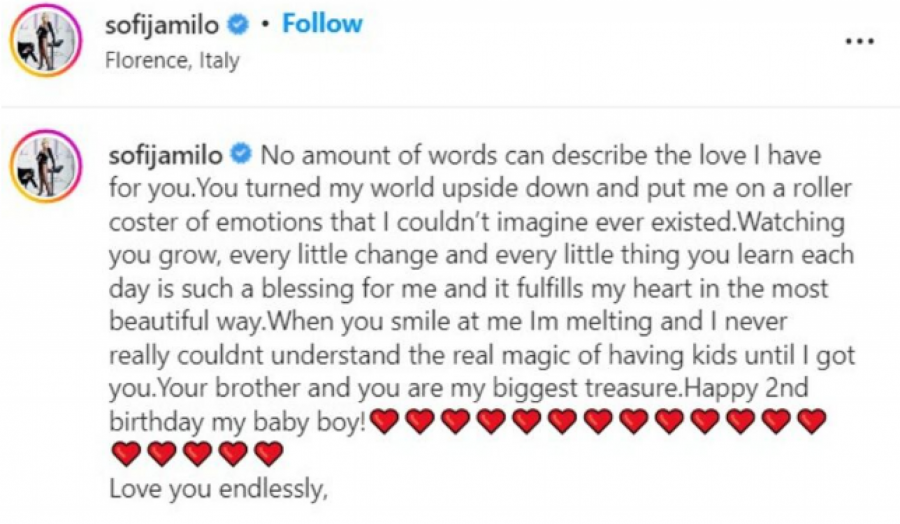Click verified badge beside caption username
This screenshot has width=900, height=524.
[240, 155]
